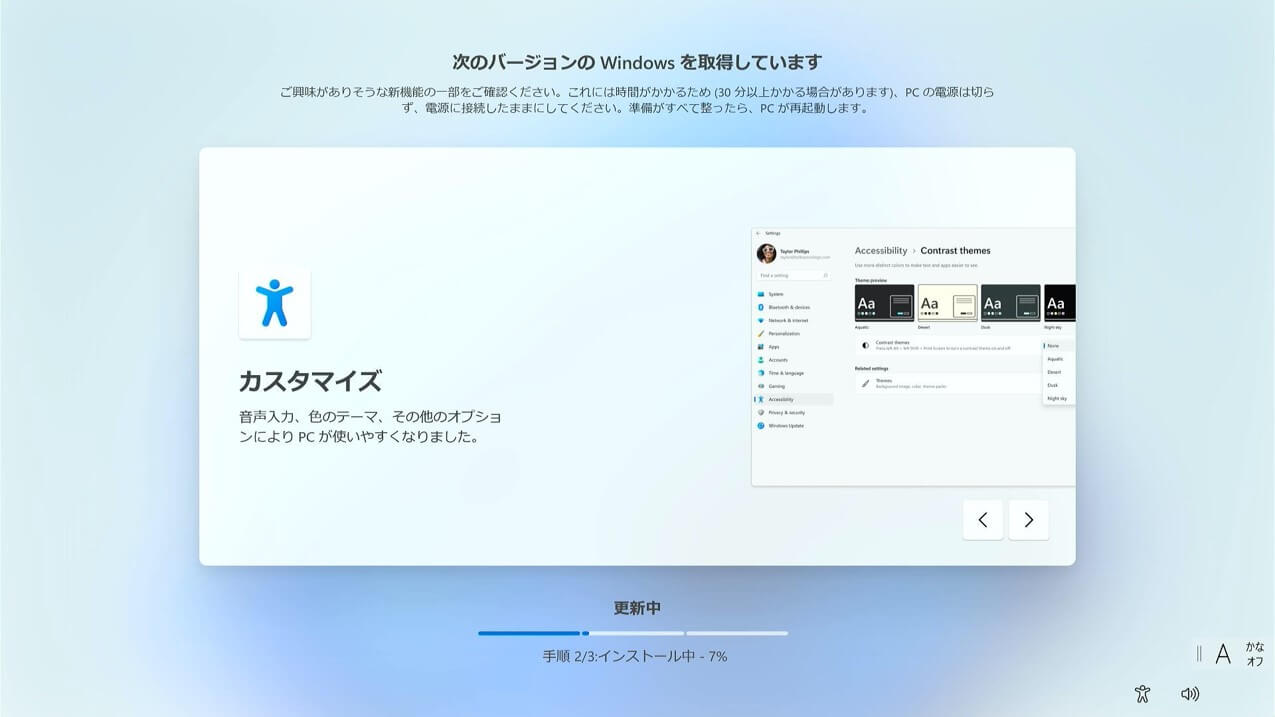The width and height of the screenshot is (1275, 717).
Task: Select 'Night sky' option in contrast dropdown list
Action: (1059, 398)
